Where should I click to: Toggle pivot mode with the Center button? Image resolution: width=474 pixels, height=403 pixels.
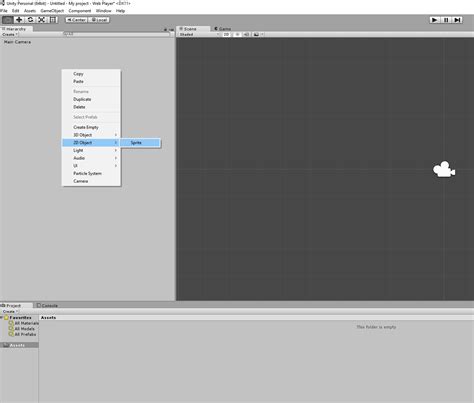pyautogui.click(x=76, y=20)
